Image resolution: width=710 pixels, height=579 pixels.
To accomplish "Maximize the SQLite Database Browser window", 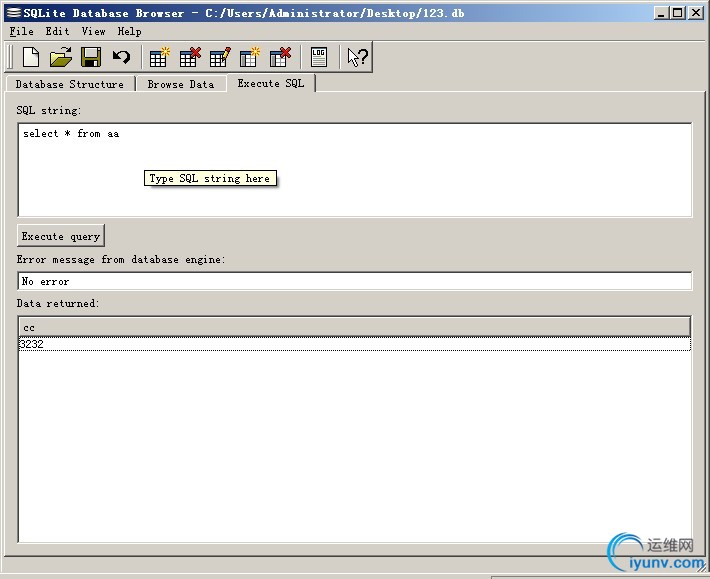I will pyautogui.click(x=677, y=13).
